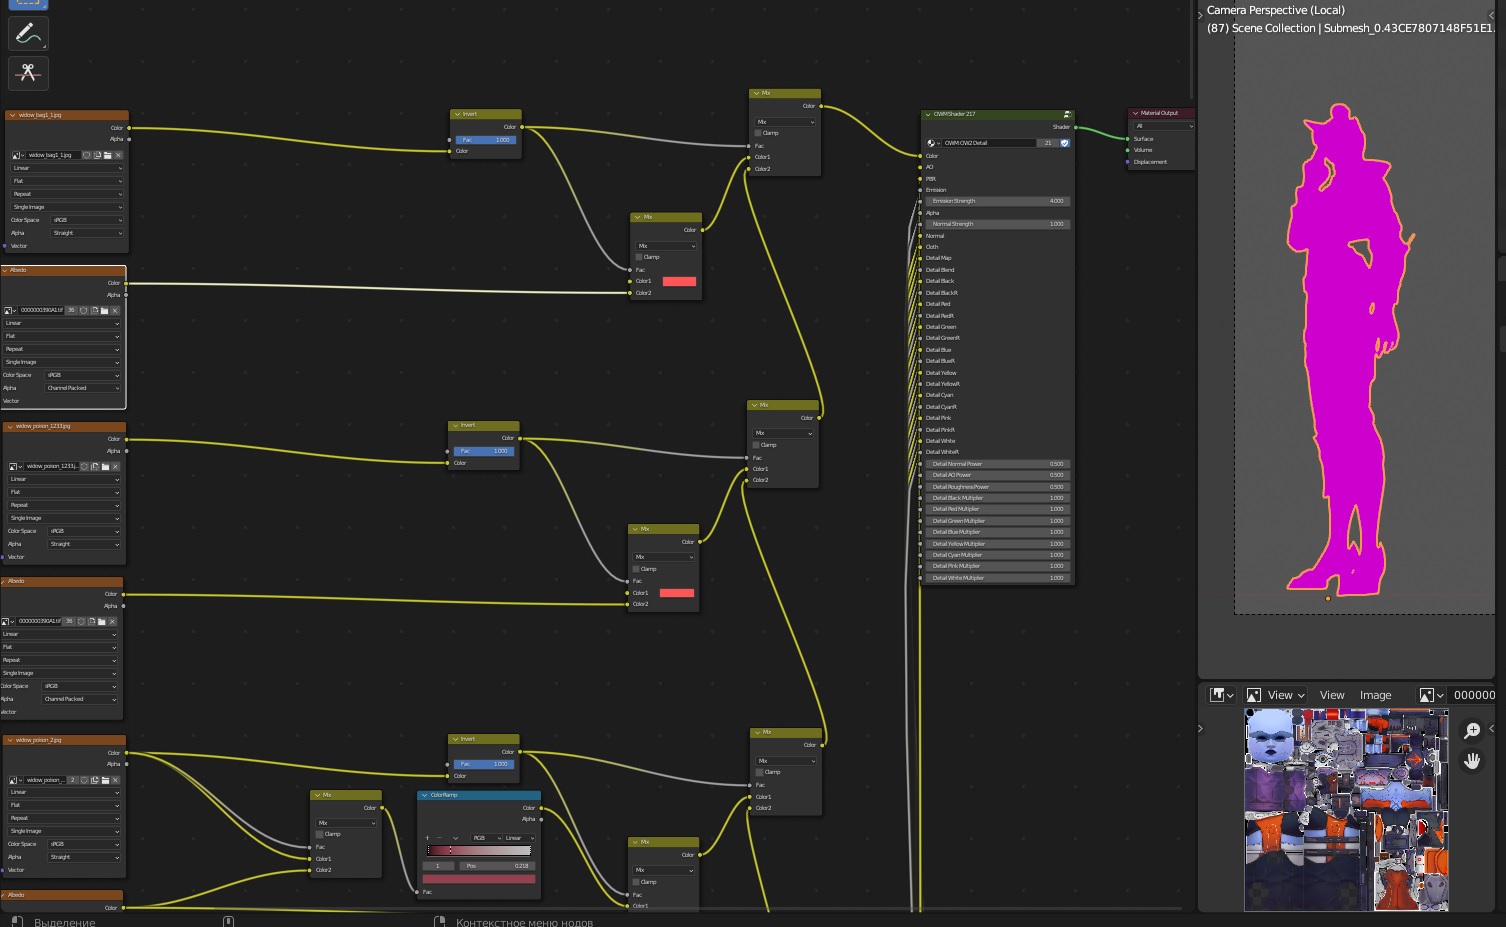
Task: Unlink image from the topmost Albedo node
Action: pyautogui.click(x=115, y=310)
